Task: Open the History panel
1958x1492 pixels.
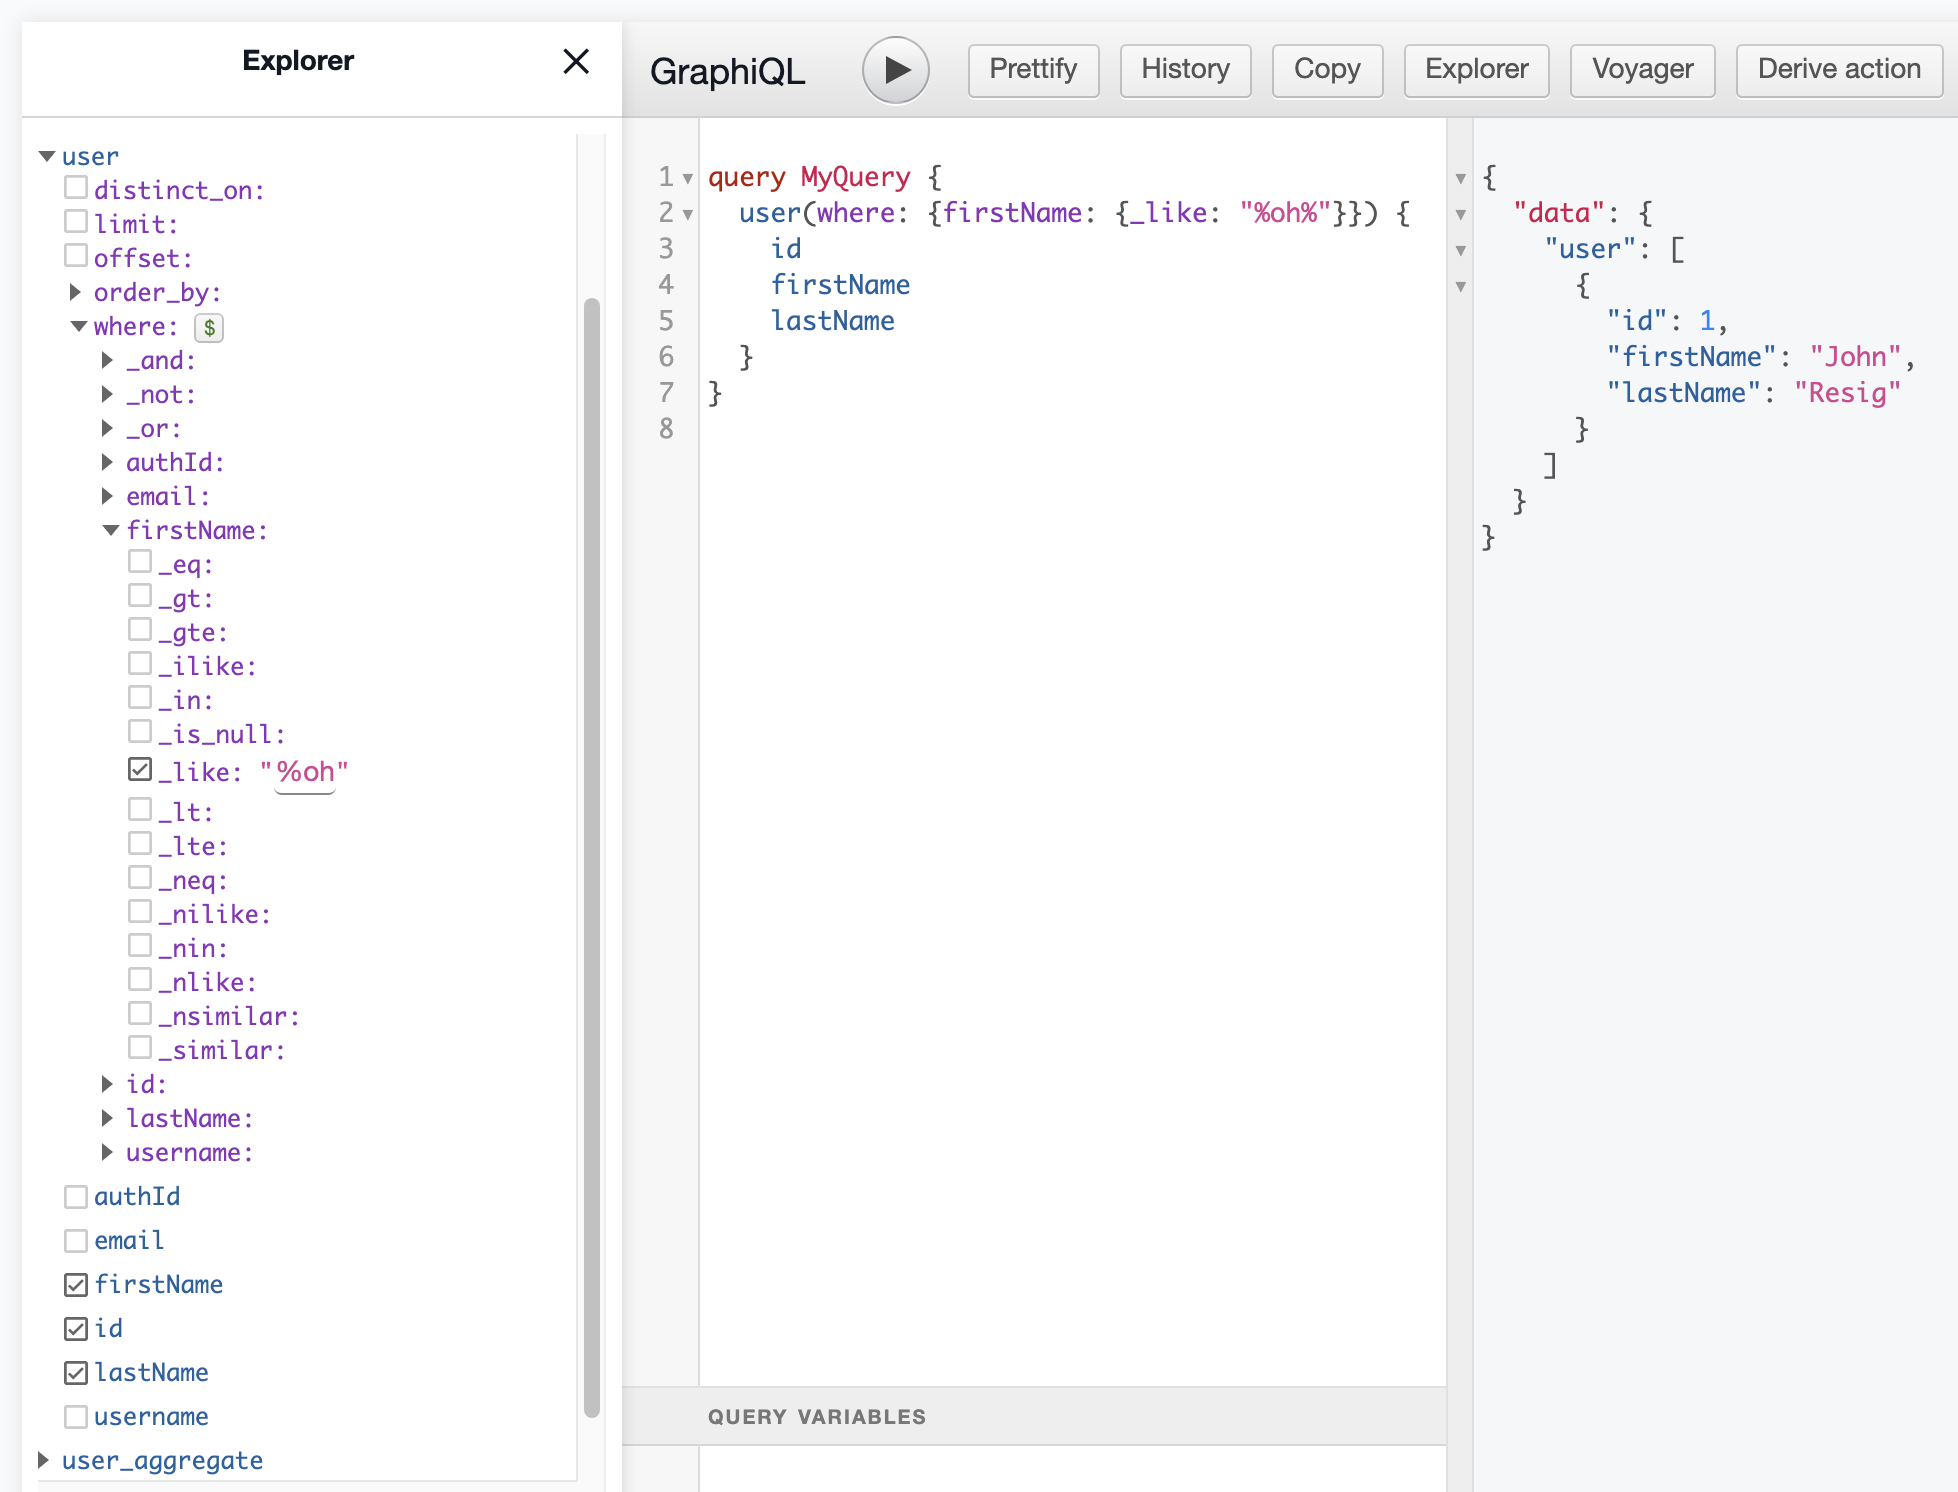Action: (x=1185, y=70)
